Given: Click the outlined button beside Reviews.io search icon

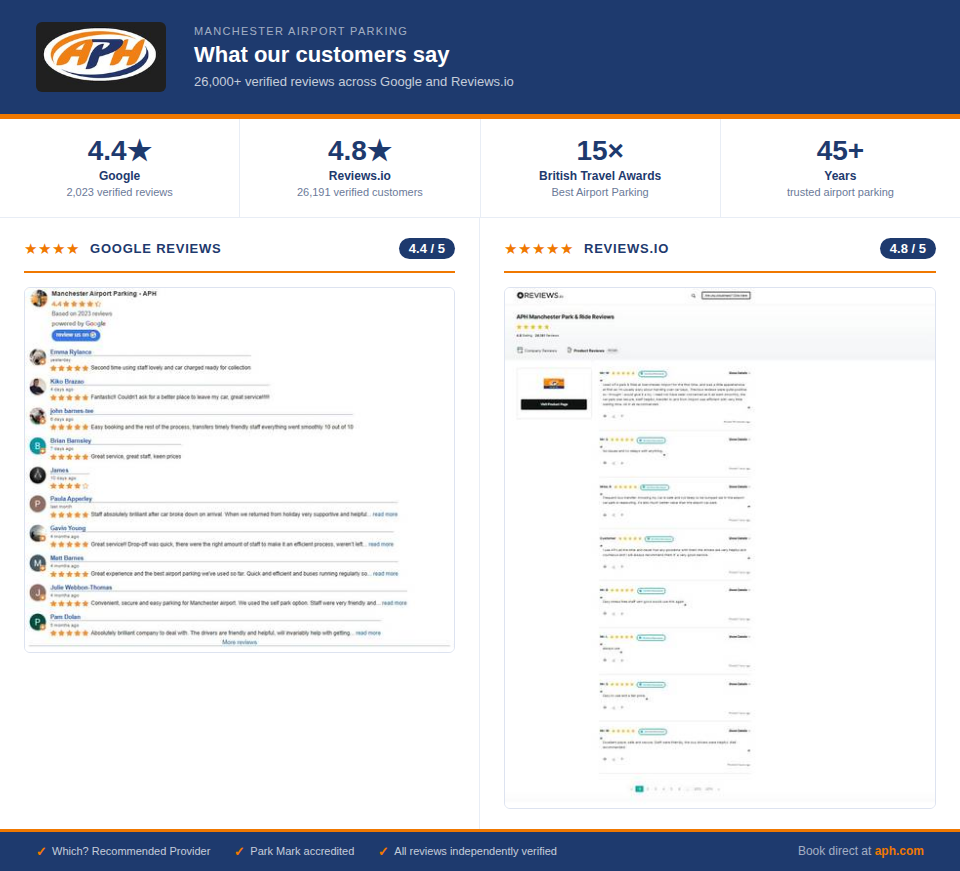Looking at the screenshot, I should coord(726,296).
